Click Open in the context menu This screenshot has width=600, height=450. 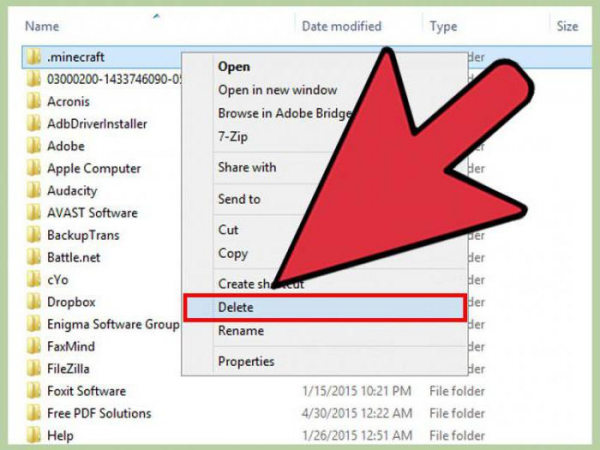[x=325, y=67]
